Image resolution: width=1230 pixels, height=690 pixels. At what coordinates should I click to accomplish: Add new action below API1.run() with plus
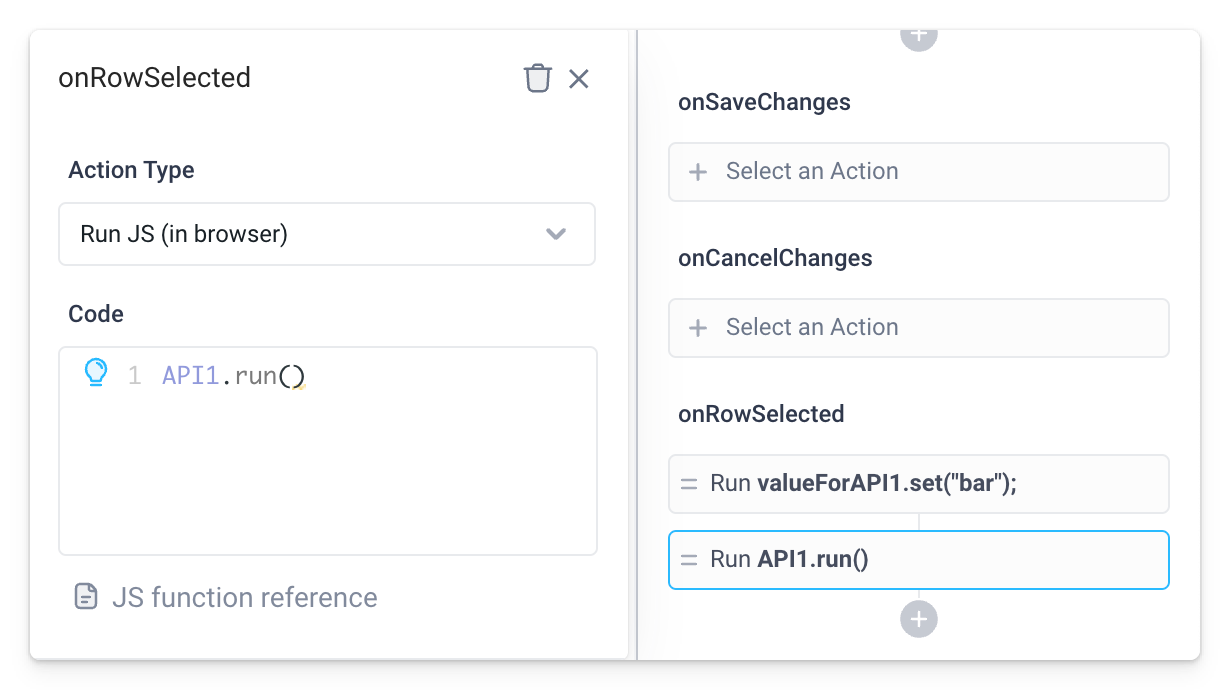(x=918, y=619)
